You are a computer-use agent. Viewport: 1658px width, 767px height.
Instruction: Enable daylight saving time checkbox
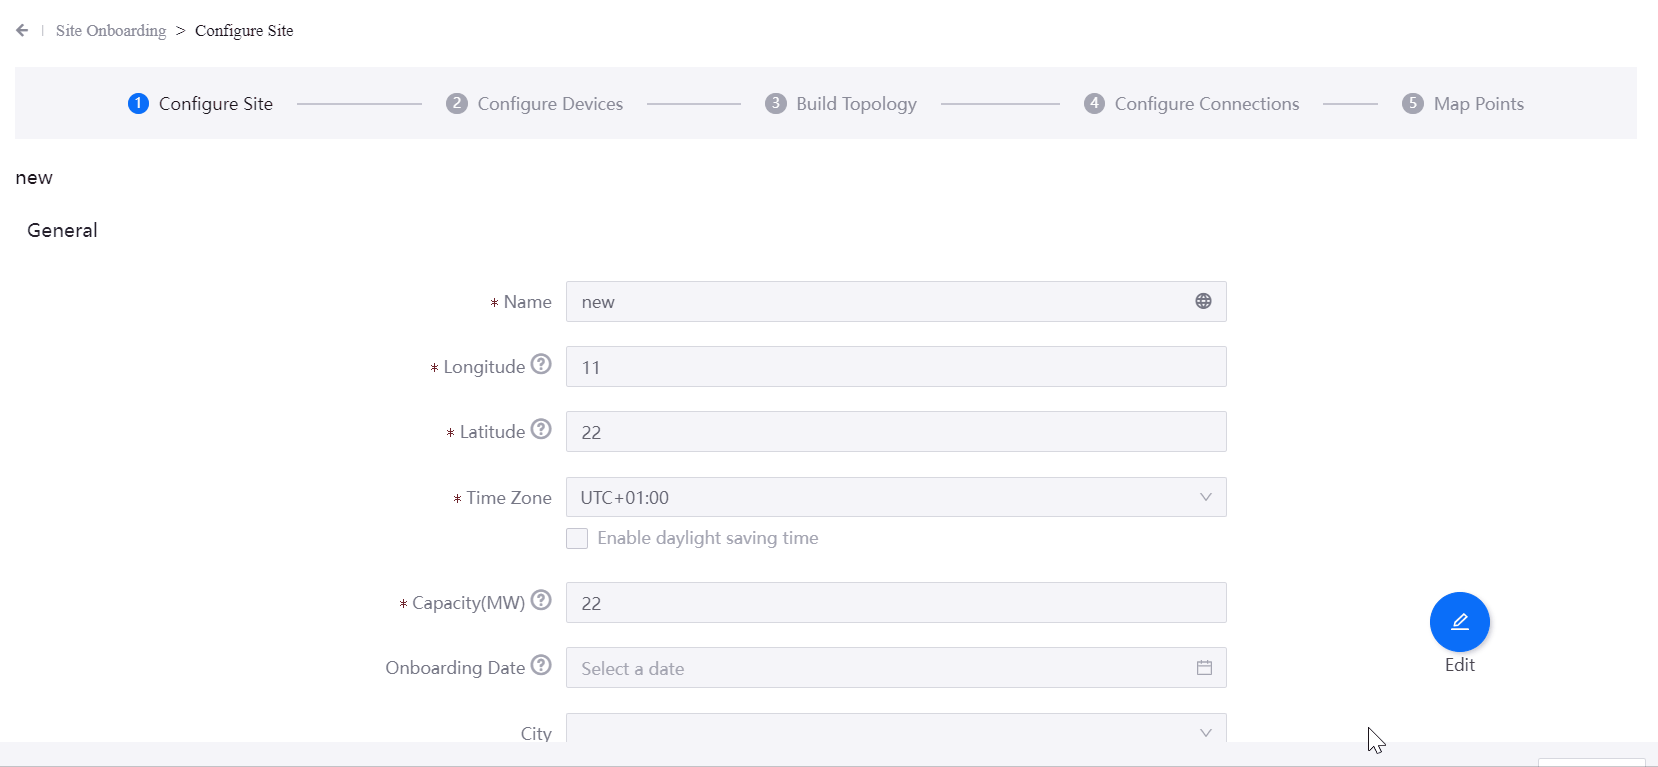click(577, 539)
